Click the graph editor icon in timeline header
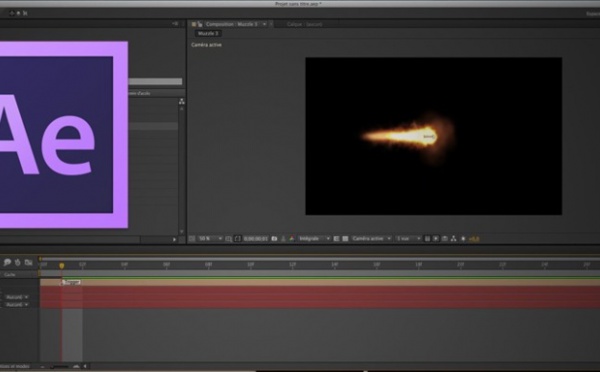This screenshot has height=372, width=600. [x=28, y=262]
